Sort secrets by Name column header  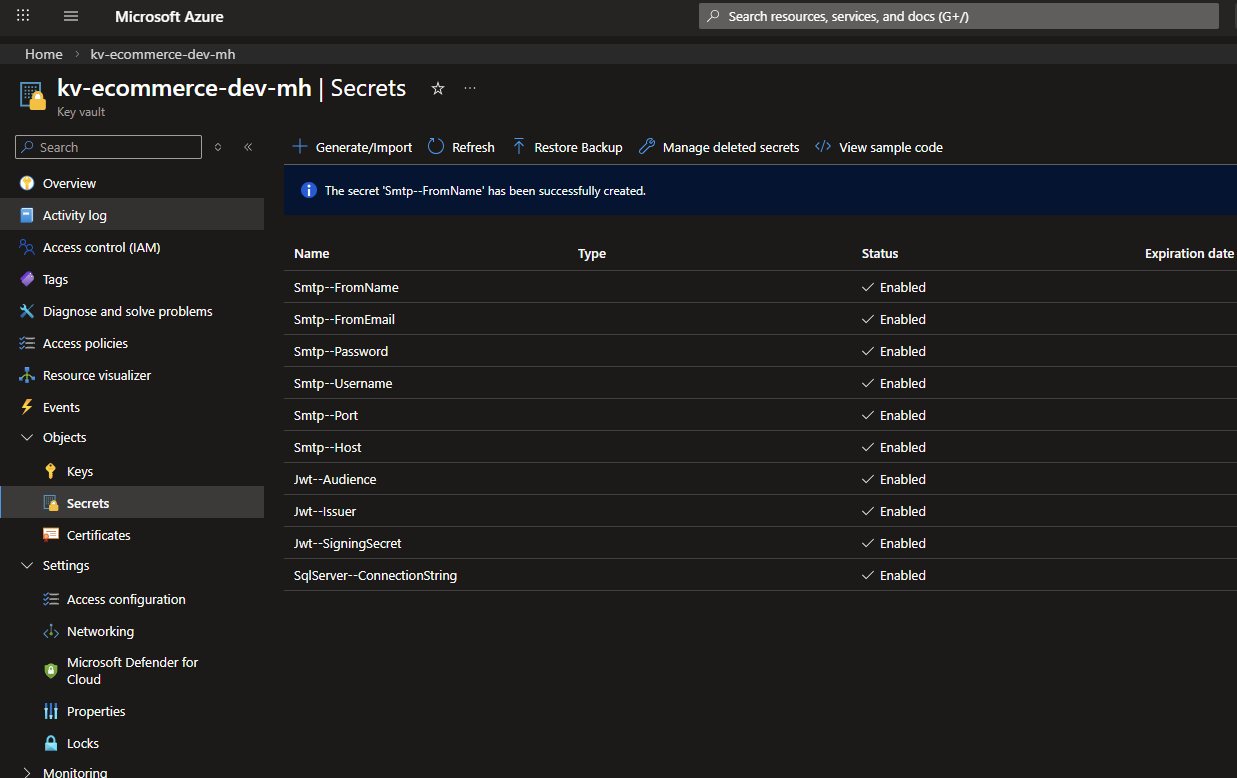click(312, 253)
